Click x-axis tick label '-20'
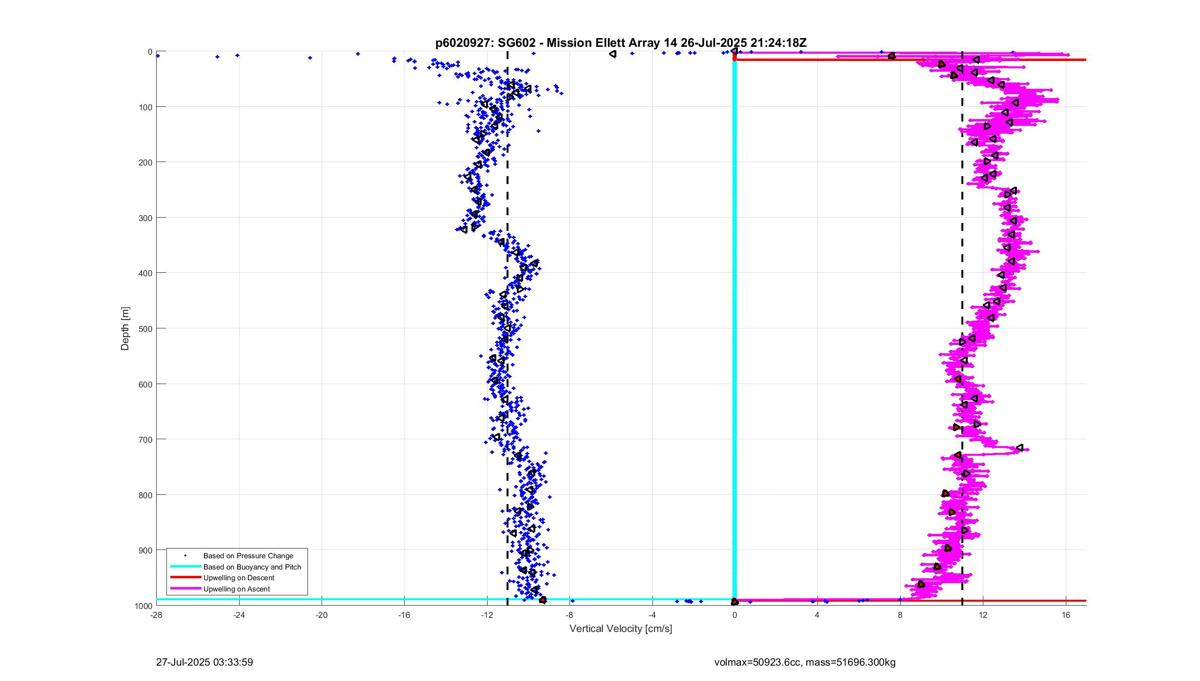Viewport: 1200px width, 681px height. 321,615
